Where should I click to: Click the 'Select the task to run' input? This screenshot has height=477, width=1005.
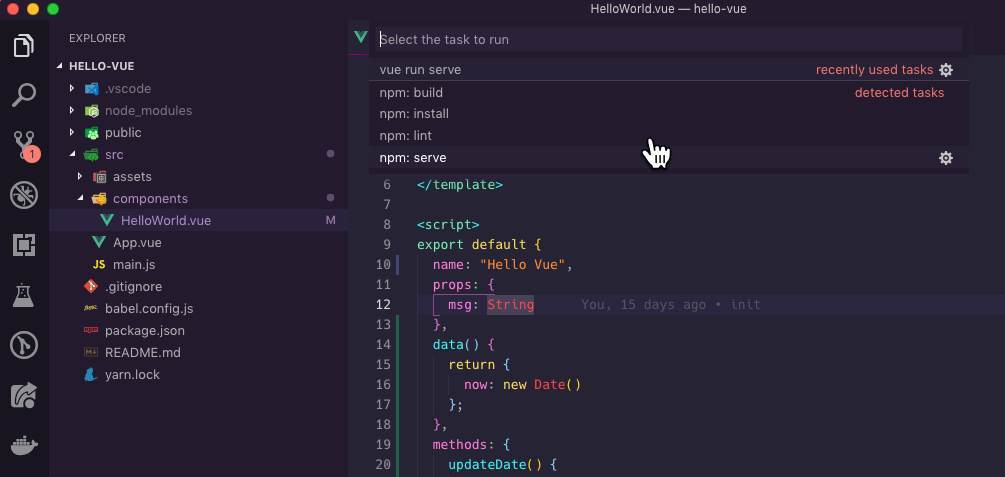click(x=668, y=40)
